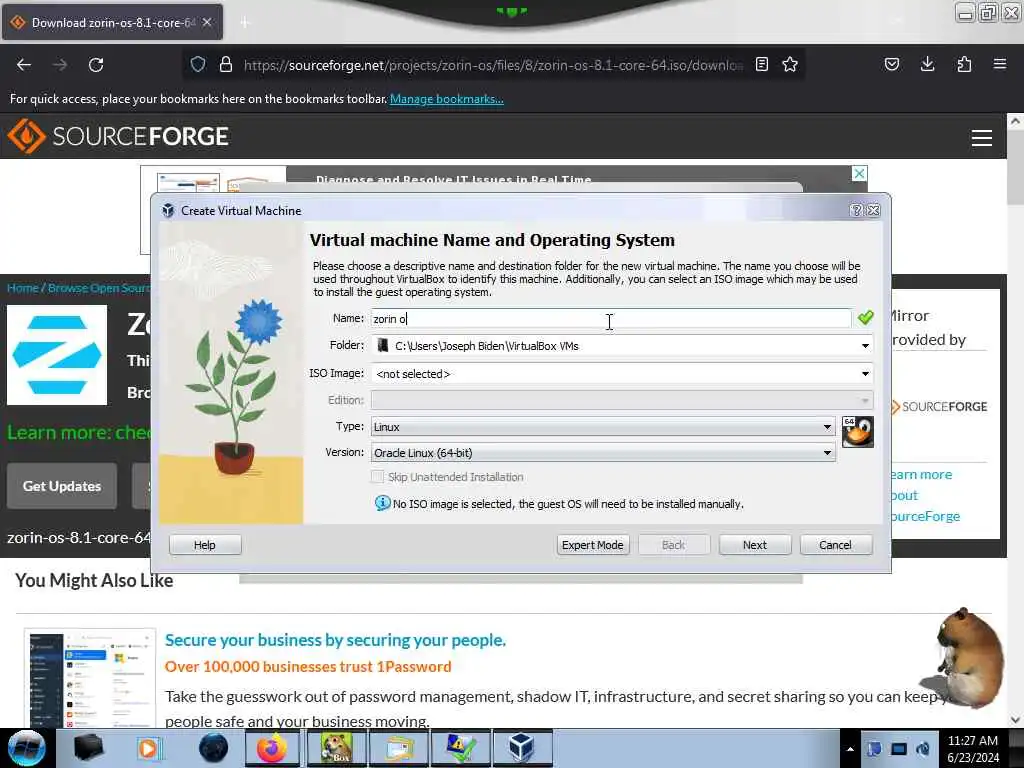Click the dialog help question mark
1024x768 pixels.
click(856, 210)
